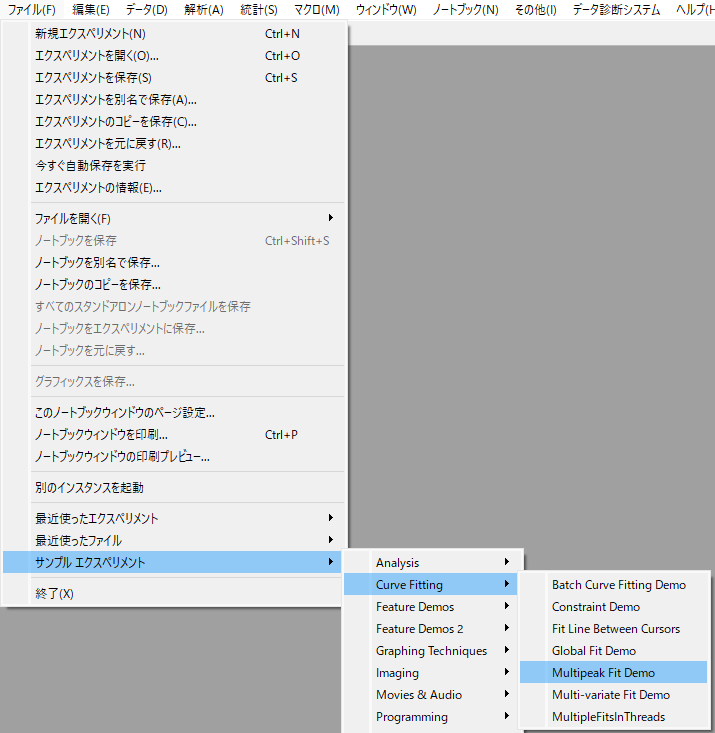Open the ファイル(F) menu
This screenshot has width=715, height=733.
click(32, 9)
